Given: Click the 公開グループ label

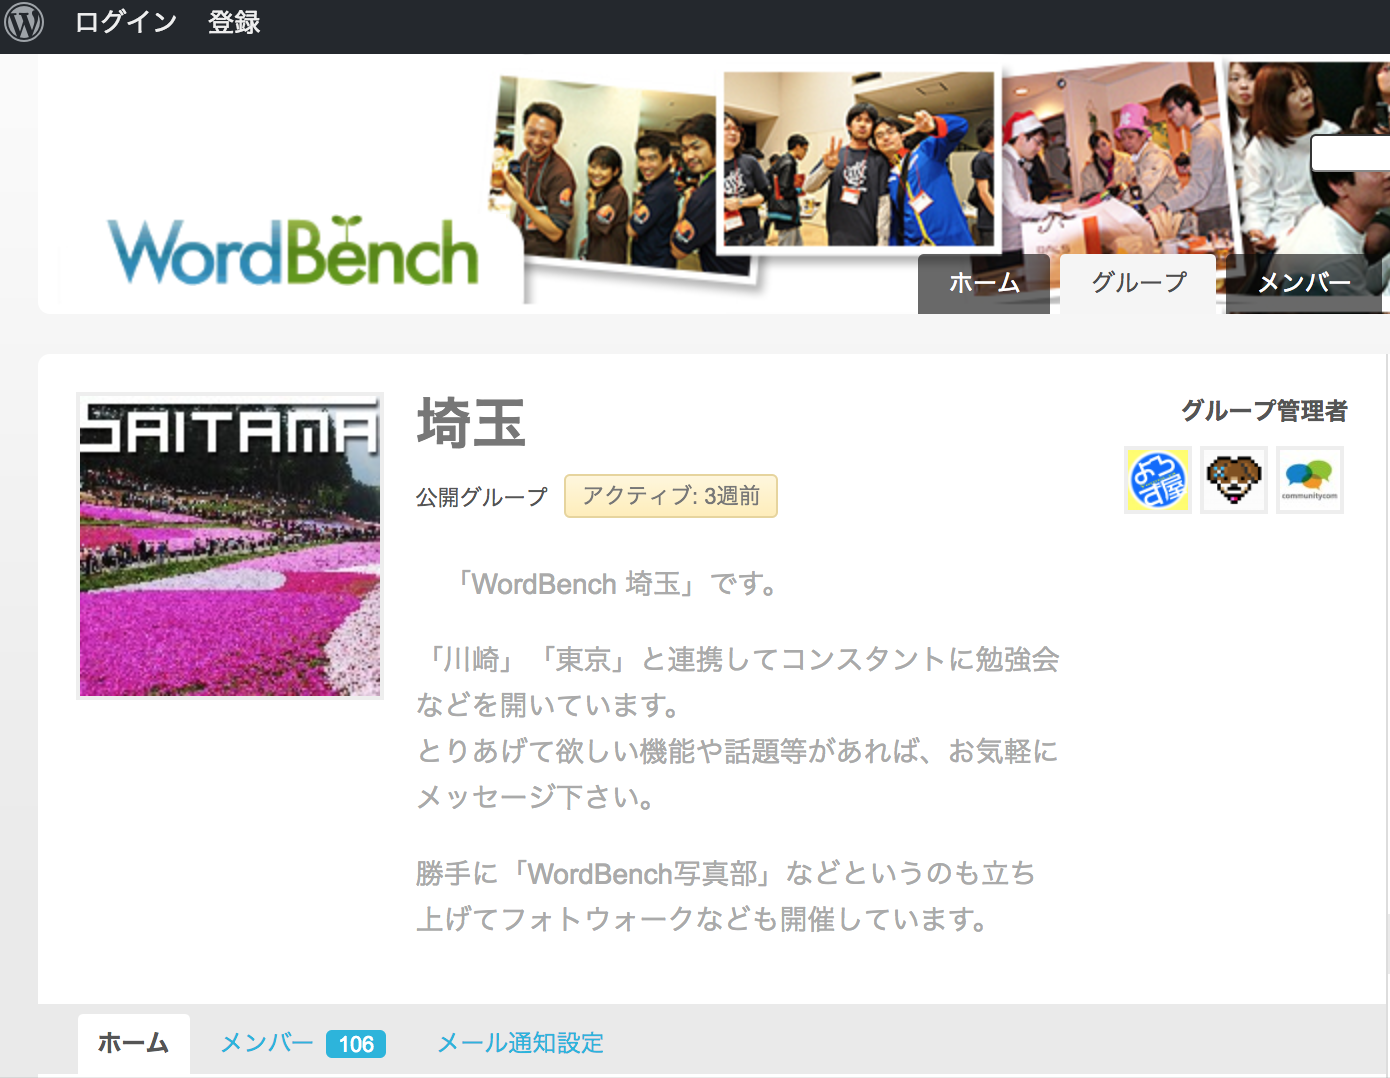Looking at the screenshot, I should 482,497.
